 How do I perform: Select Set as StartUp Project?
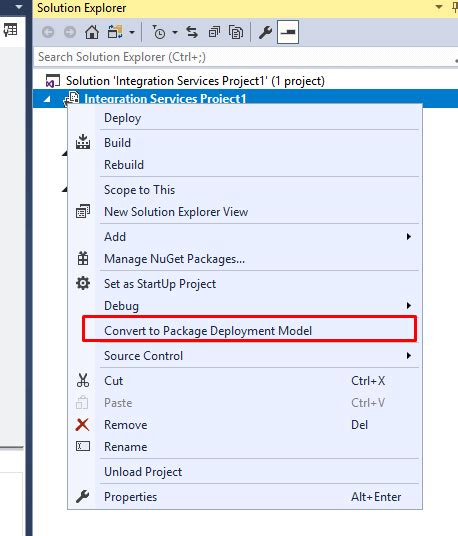(x=245, y=284)
